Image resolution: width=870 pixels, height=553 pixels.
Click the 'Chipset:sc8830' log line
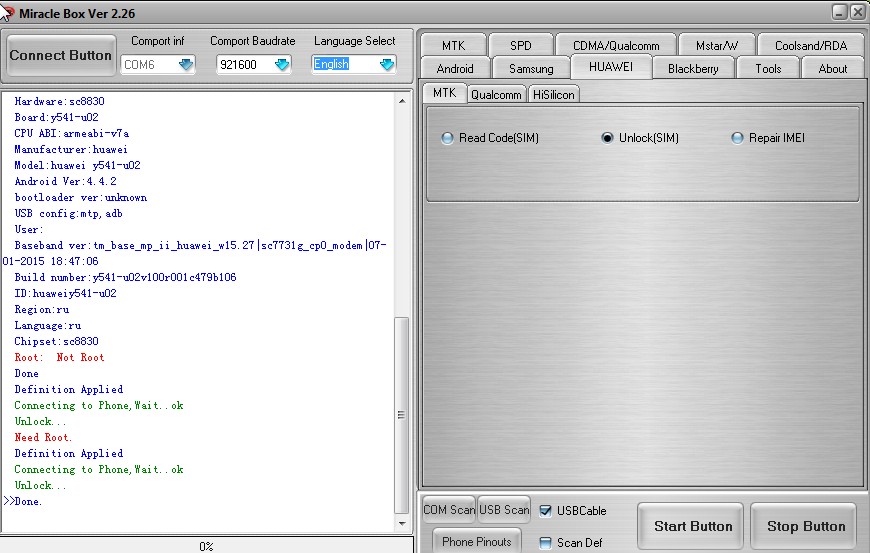(x=57, y=342)
